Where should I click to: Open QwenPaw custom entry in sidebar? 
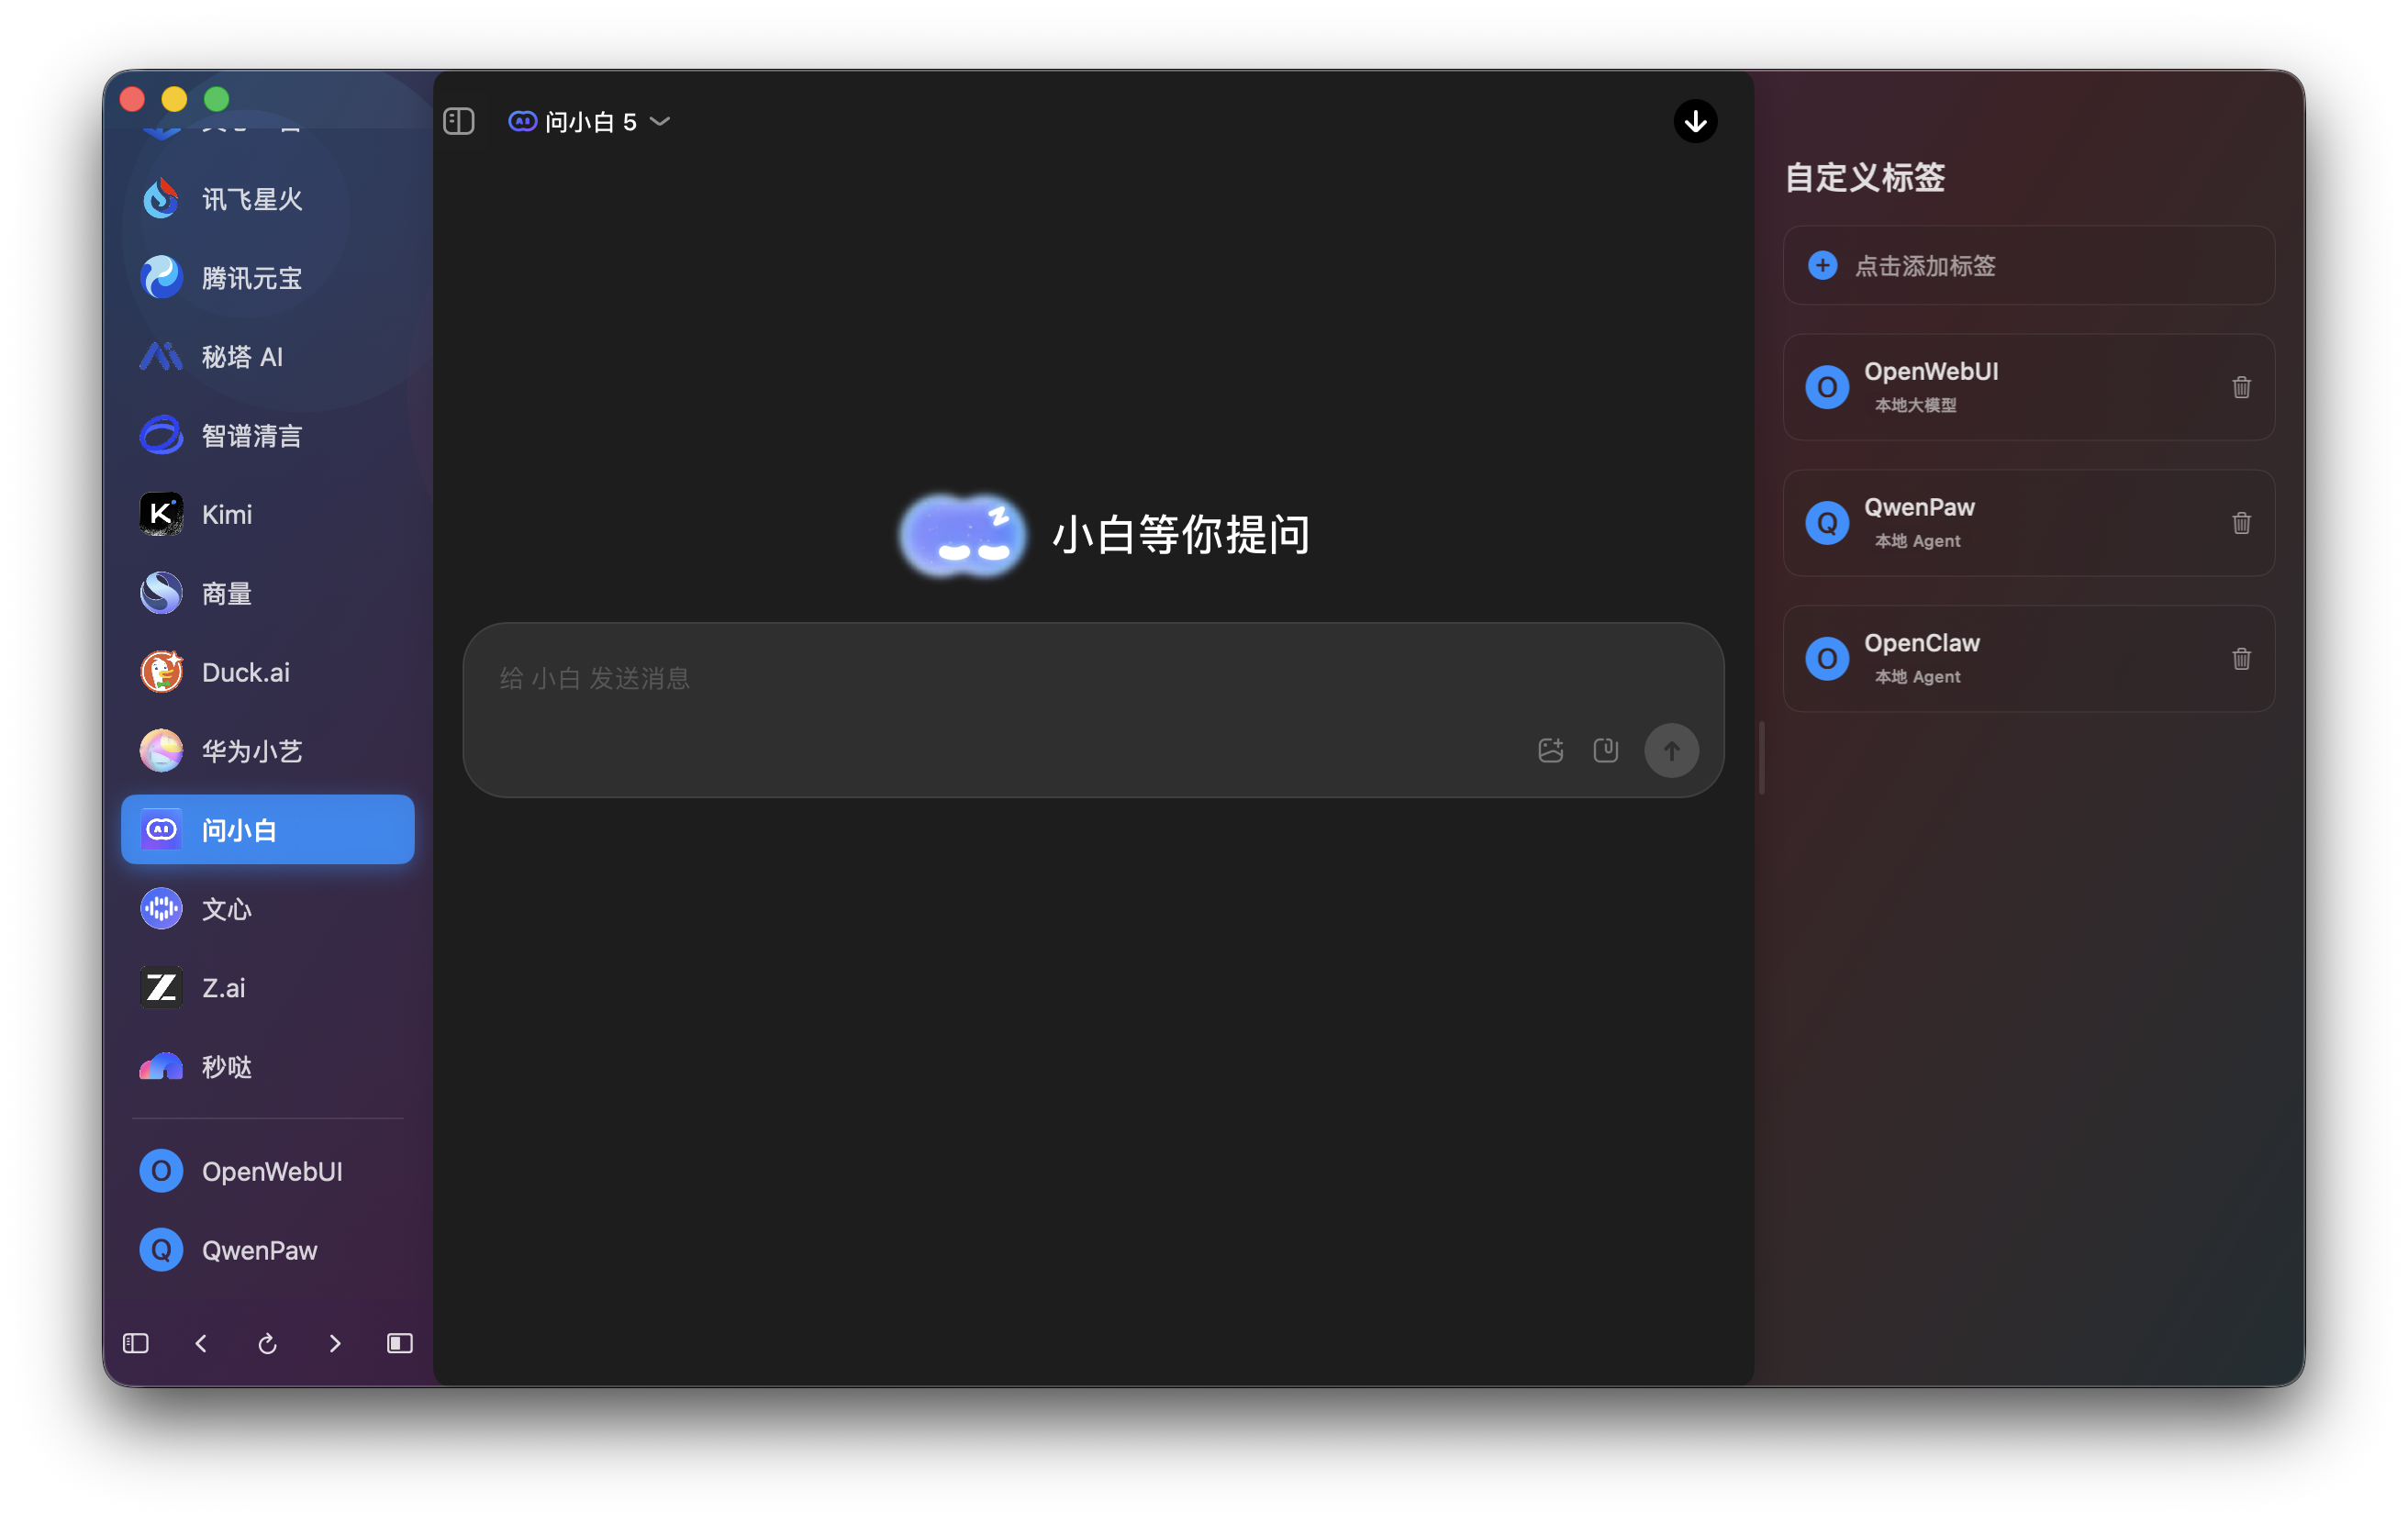pyautogui.click(x=267, y=1251)
